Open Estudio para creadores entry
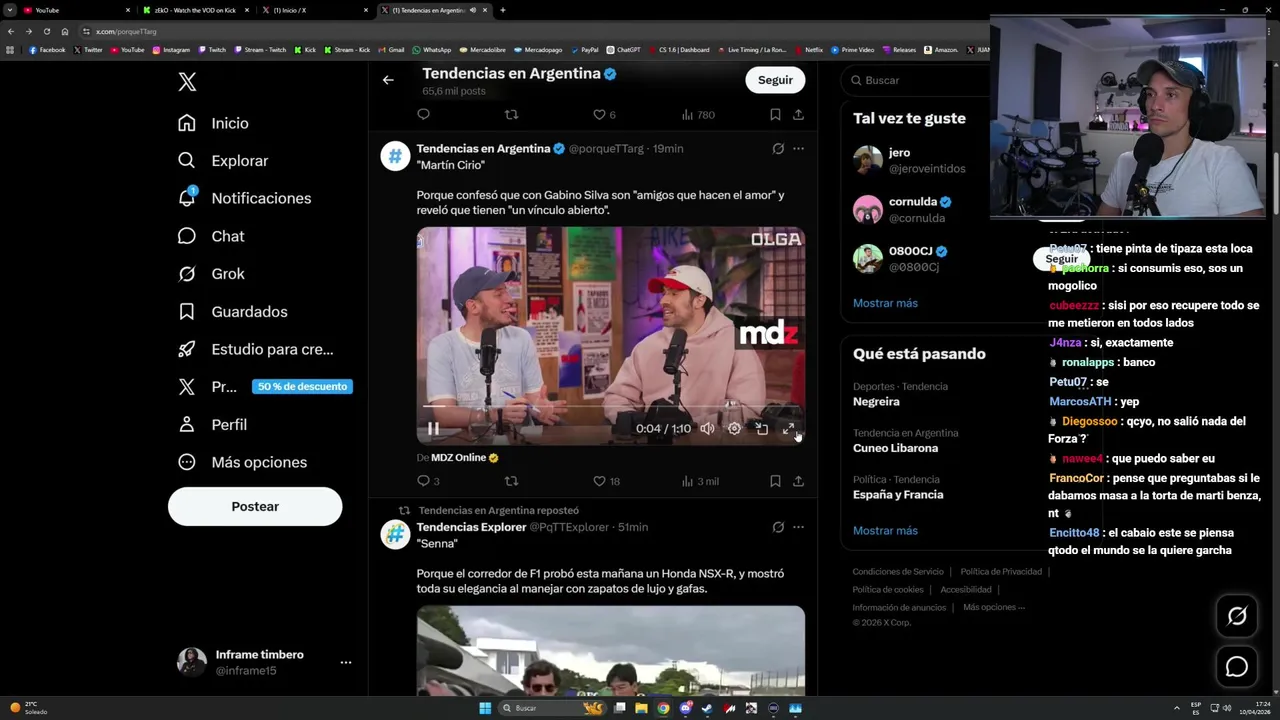Image resolution: width=1280 pixels, height=720 pixels. [255, 349]
